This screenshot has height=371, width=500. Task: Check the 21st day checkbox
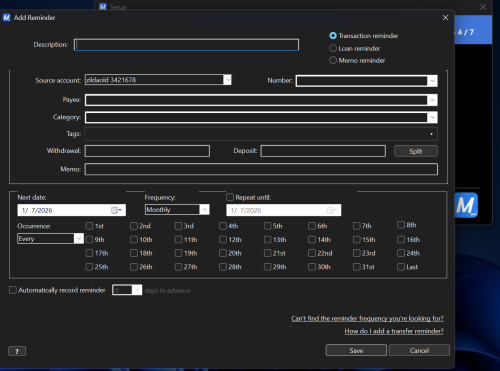click(x=267, y=253)
